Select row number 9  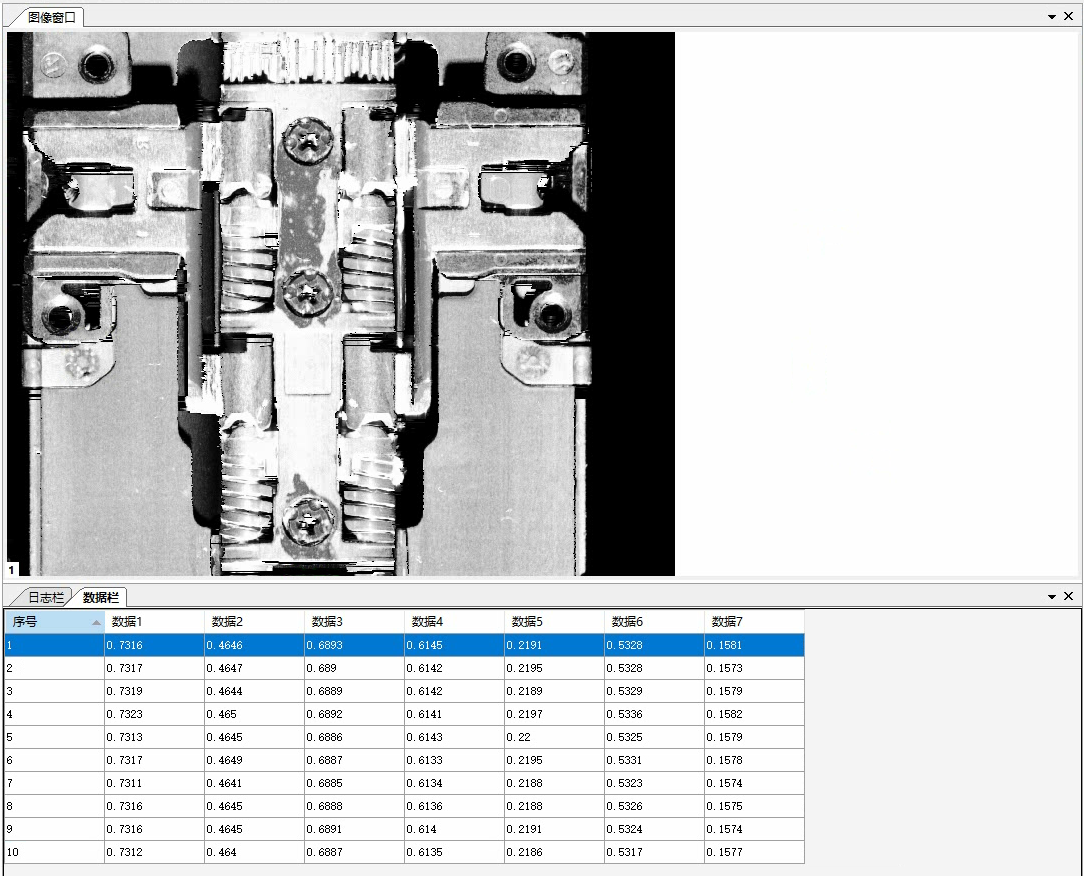[55, 829]
